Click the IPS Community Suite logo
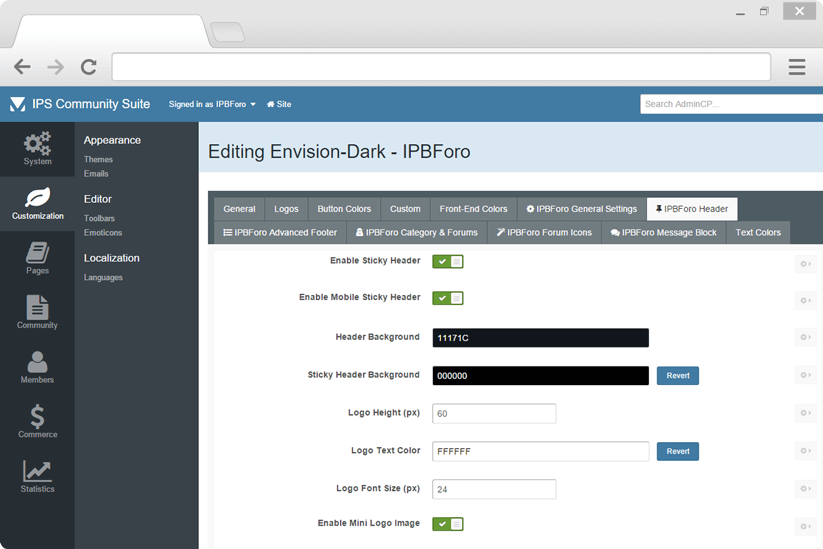The image size is (823, 549). [x=80, y=104]
